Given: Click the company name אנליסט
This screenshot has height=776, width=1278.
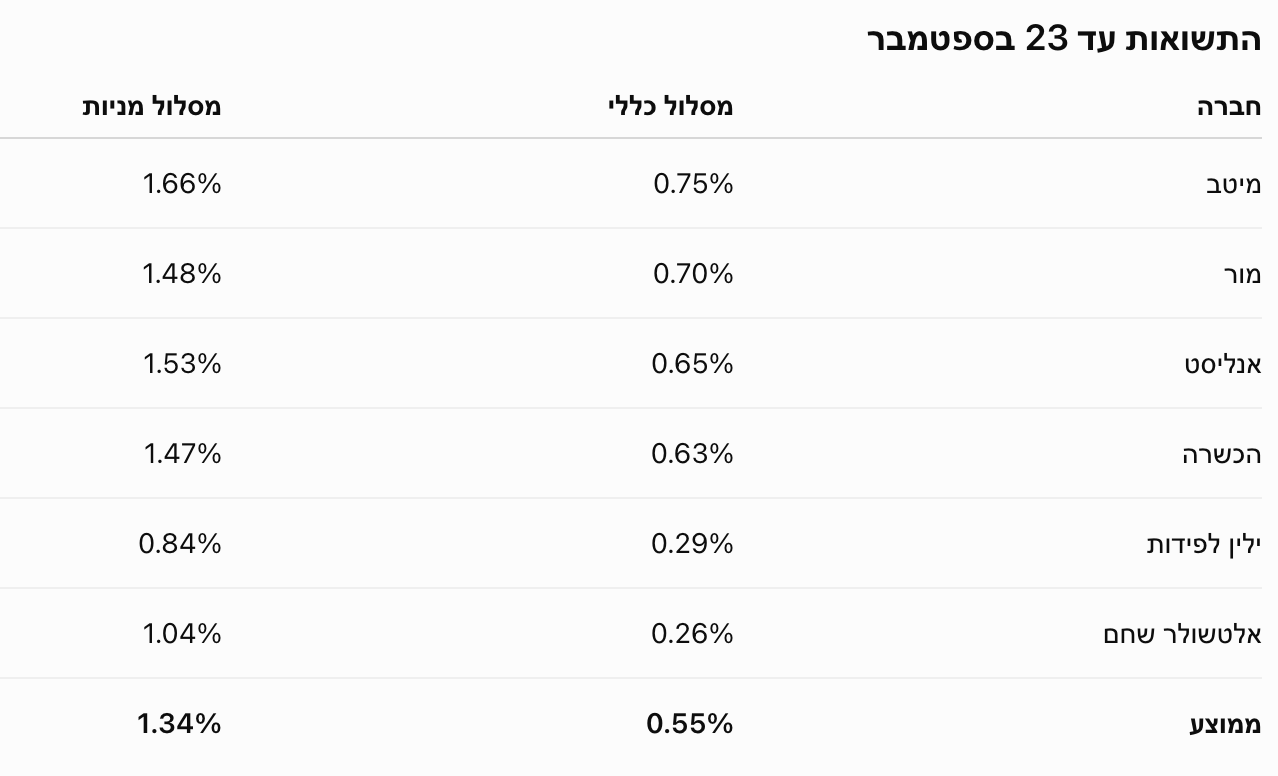Looking at the screenshot, I should pyautogui.click(x=1222, y=364).
